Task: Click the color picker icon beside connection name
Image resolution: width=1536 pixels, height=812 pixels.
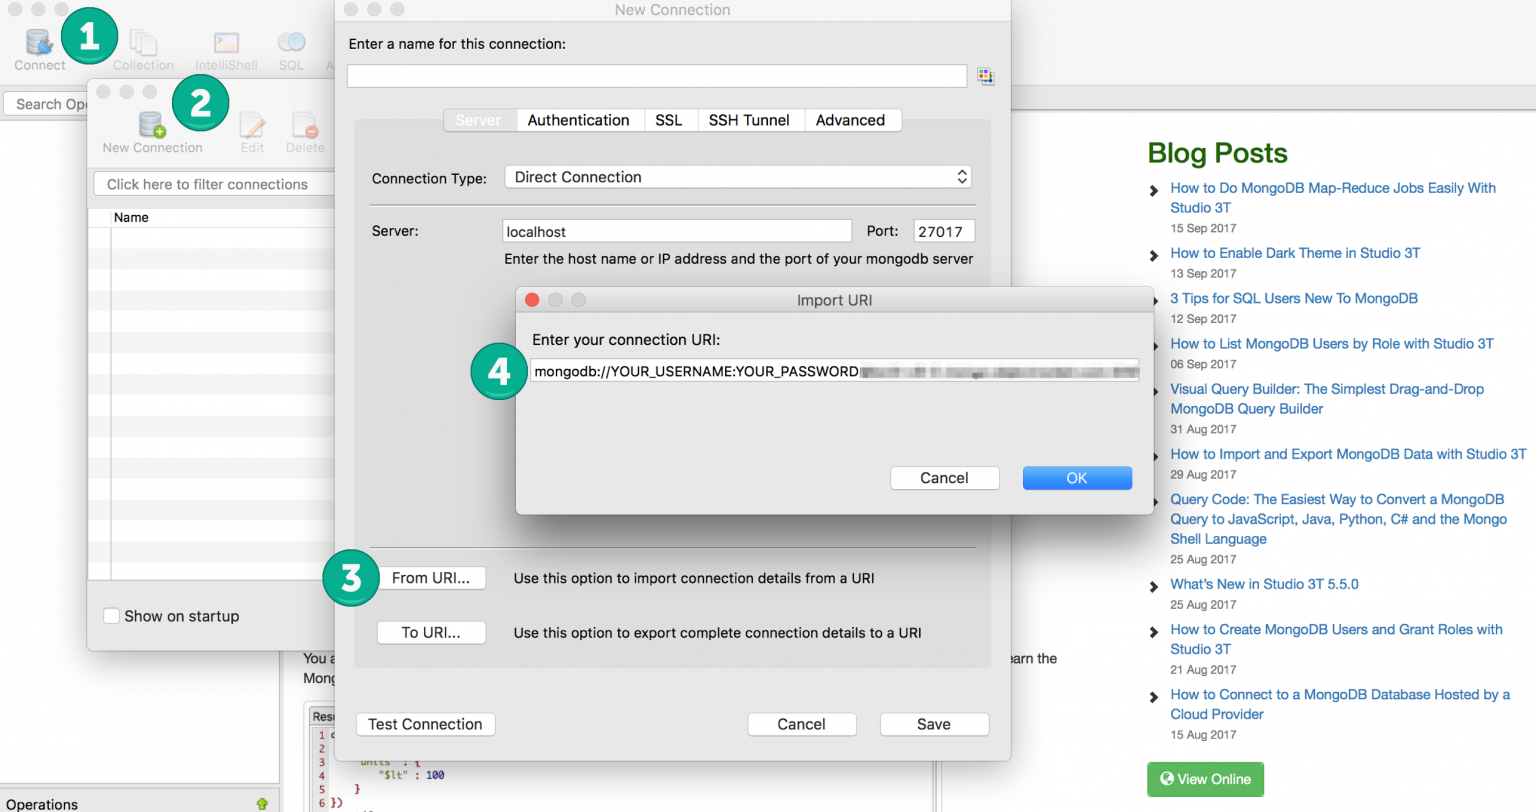Action: (x=986, y=76)
